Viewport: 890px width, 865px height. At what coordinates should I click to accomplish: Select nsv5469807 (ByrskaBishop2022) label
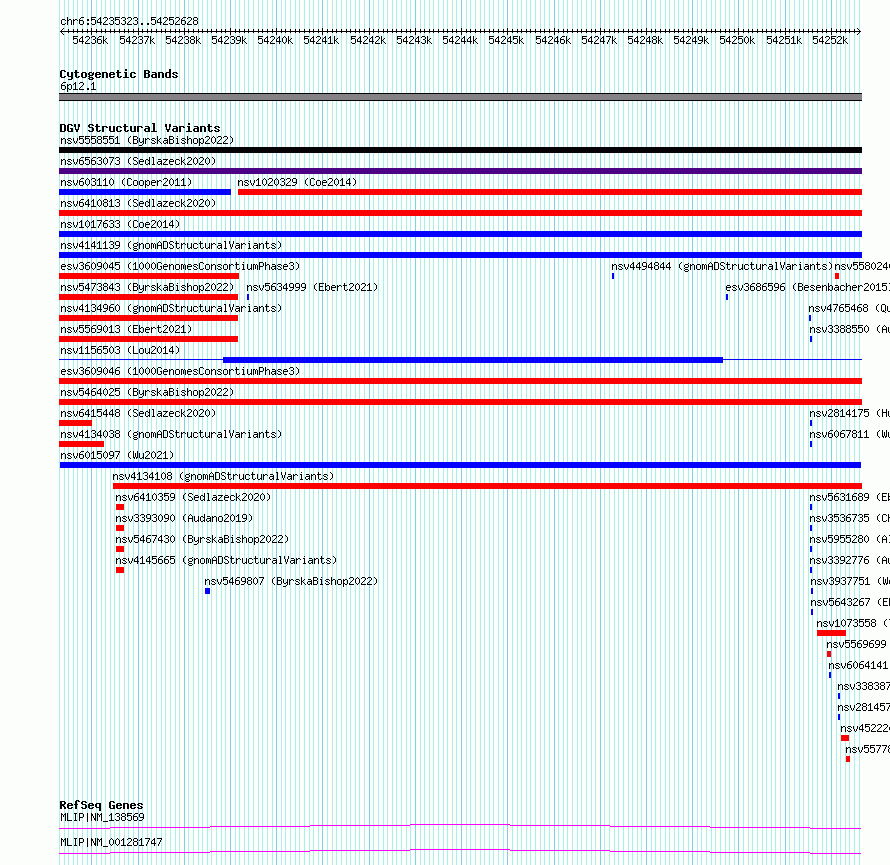pyautogui.click(x=291, y=581)
